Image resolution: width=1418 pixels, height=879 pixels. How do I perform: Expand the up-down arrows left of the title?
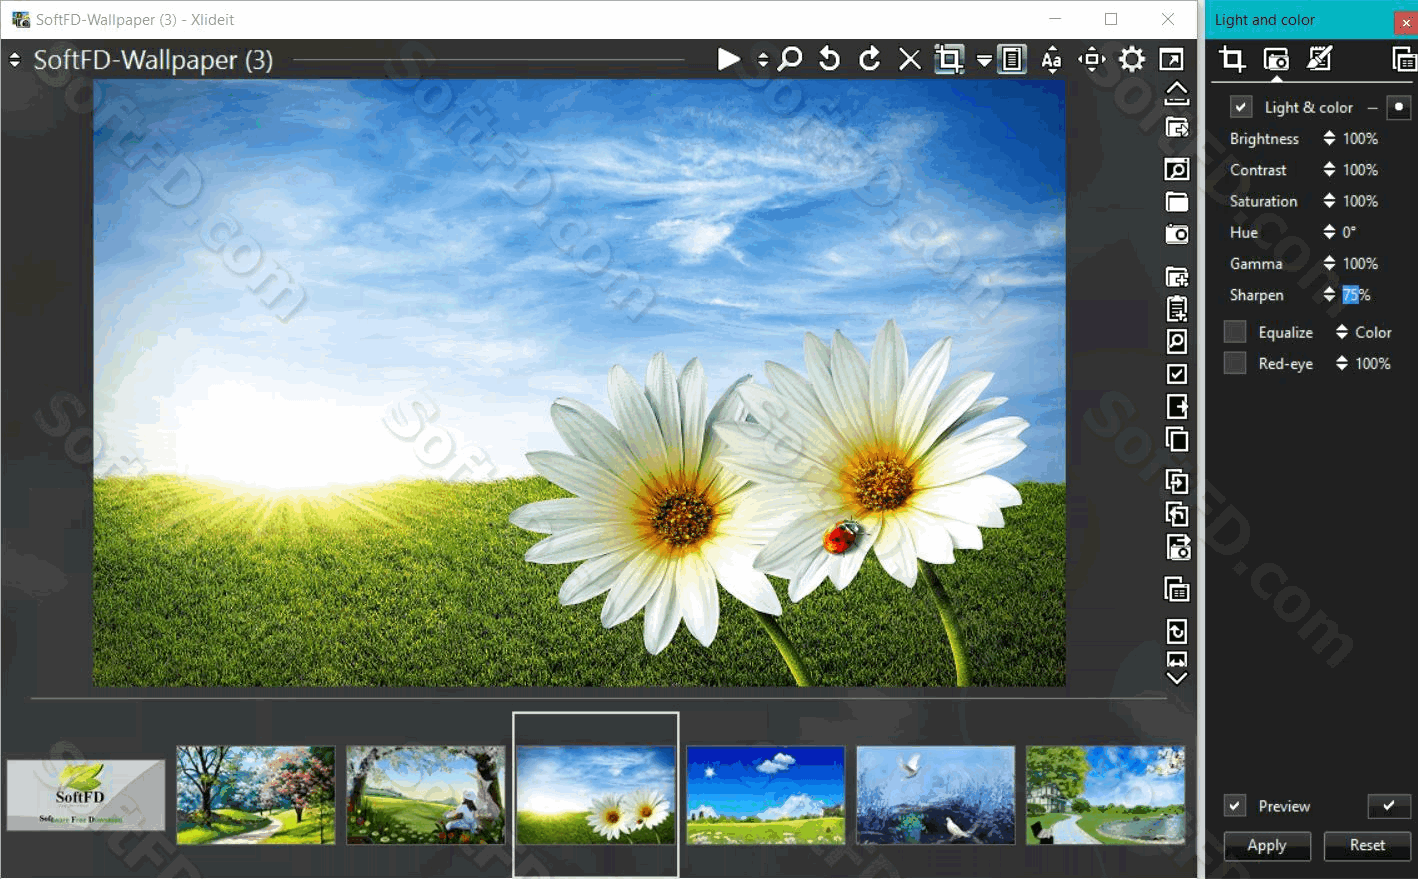coord(15,60)
